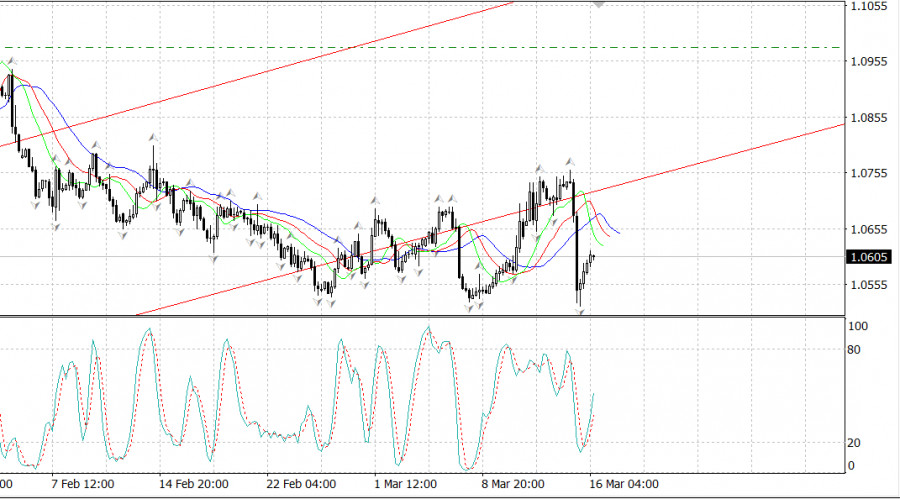The height and width of the screenshot is (499, 900).
Task: Click the current price tag 1.0605
Action: [868, 257]
